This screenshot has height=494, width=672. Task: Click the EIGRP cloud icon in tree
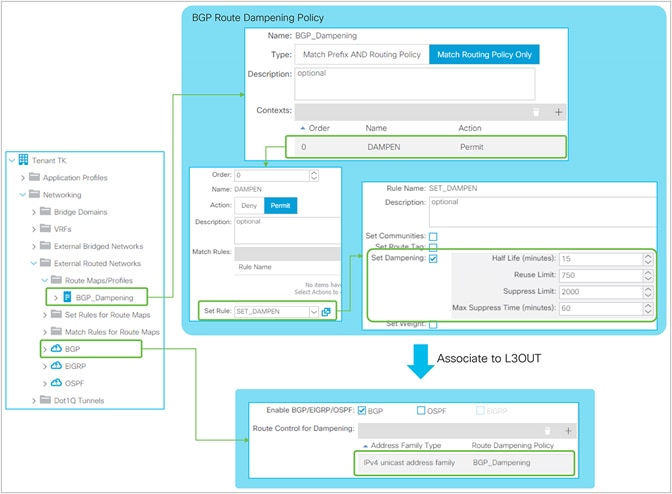[x=57, y=365]
